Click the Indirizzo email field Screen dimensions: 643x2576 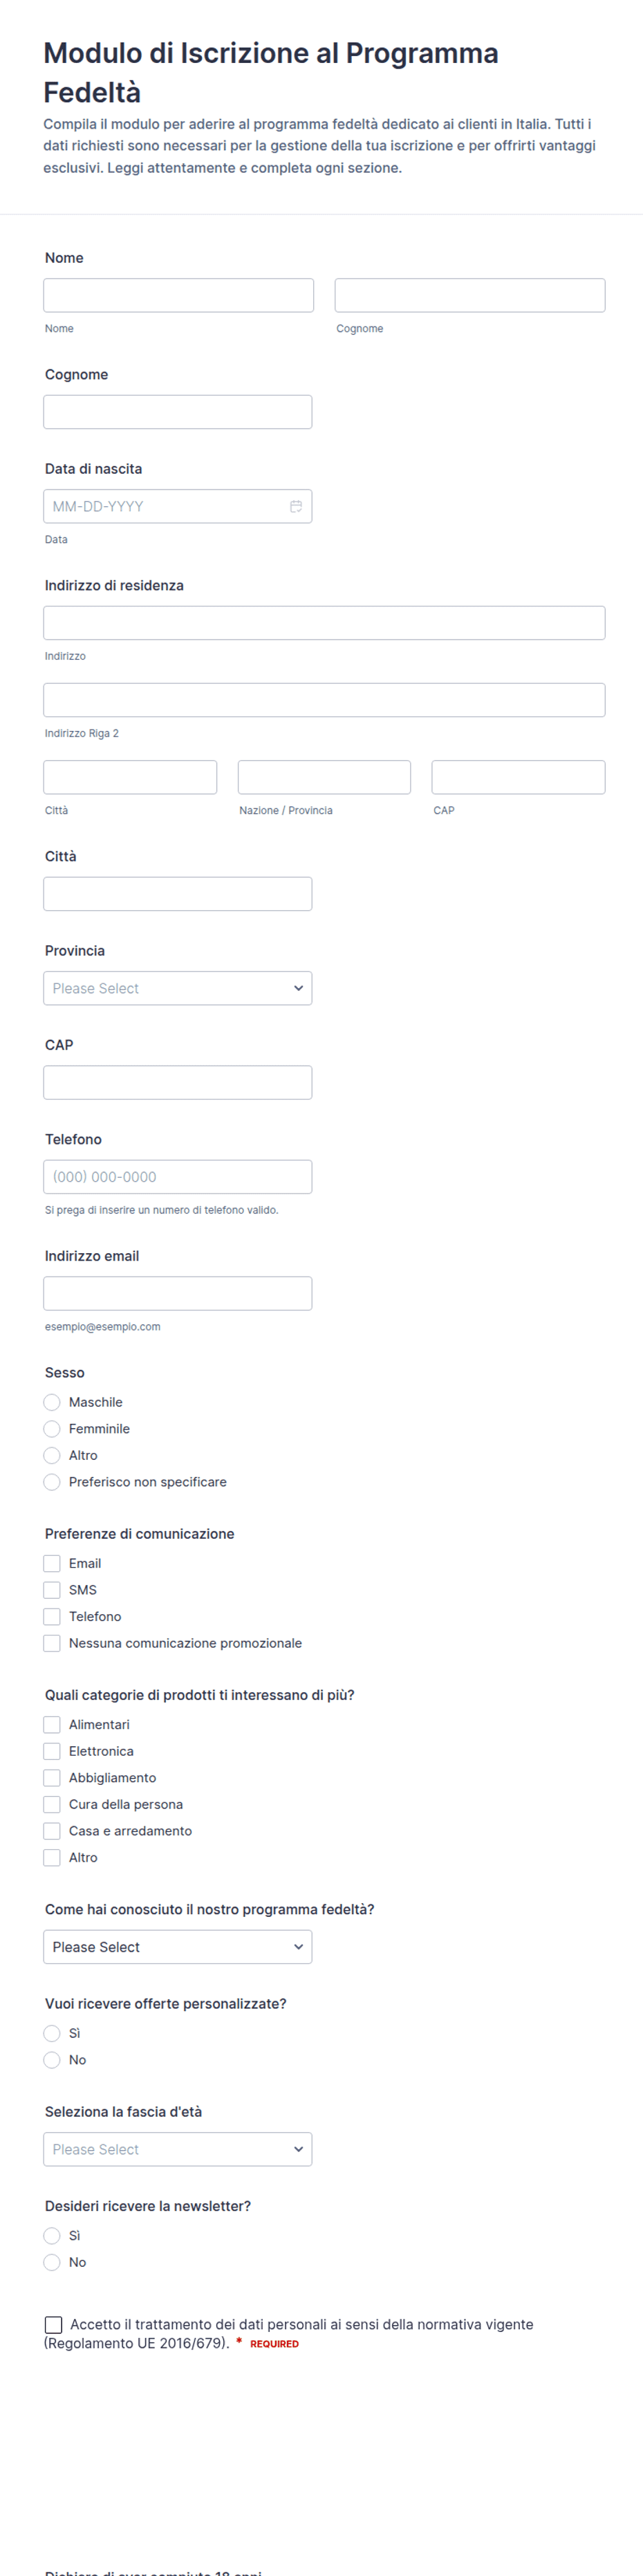click(x=178, y=1293)
